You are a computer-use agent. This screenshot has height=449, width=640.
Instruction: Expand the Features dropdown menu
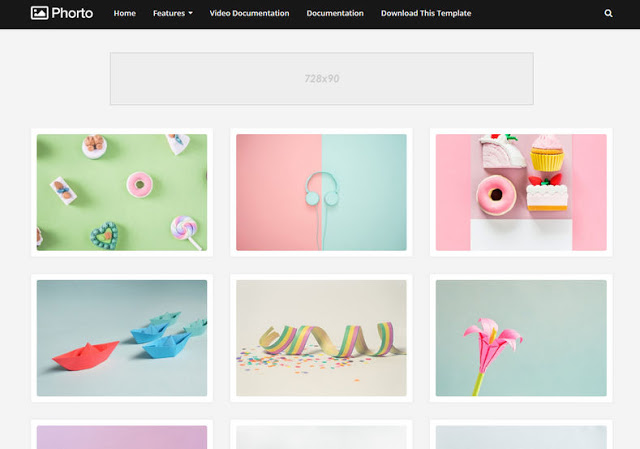[173, 13]
